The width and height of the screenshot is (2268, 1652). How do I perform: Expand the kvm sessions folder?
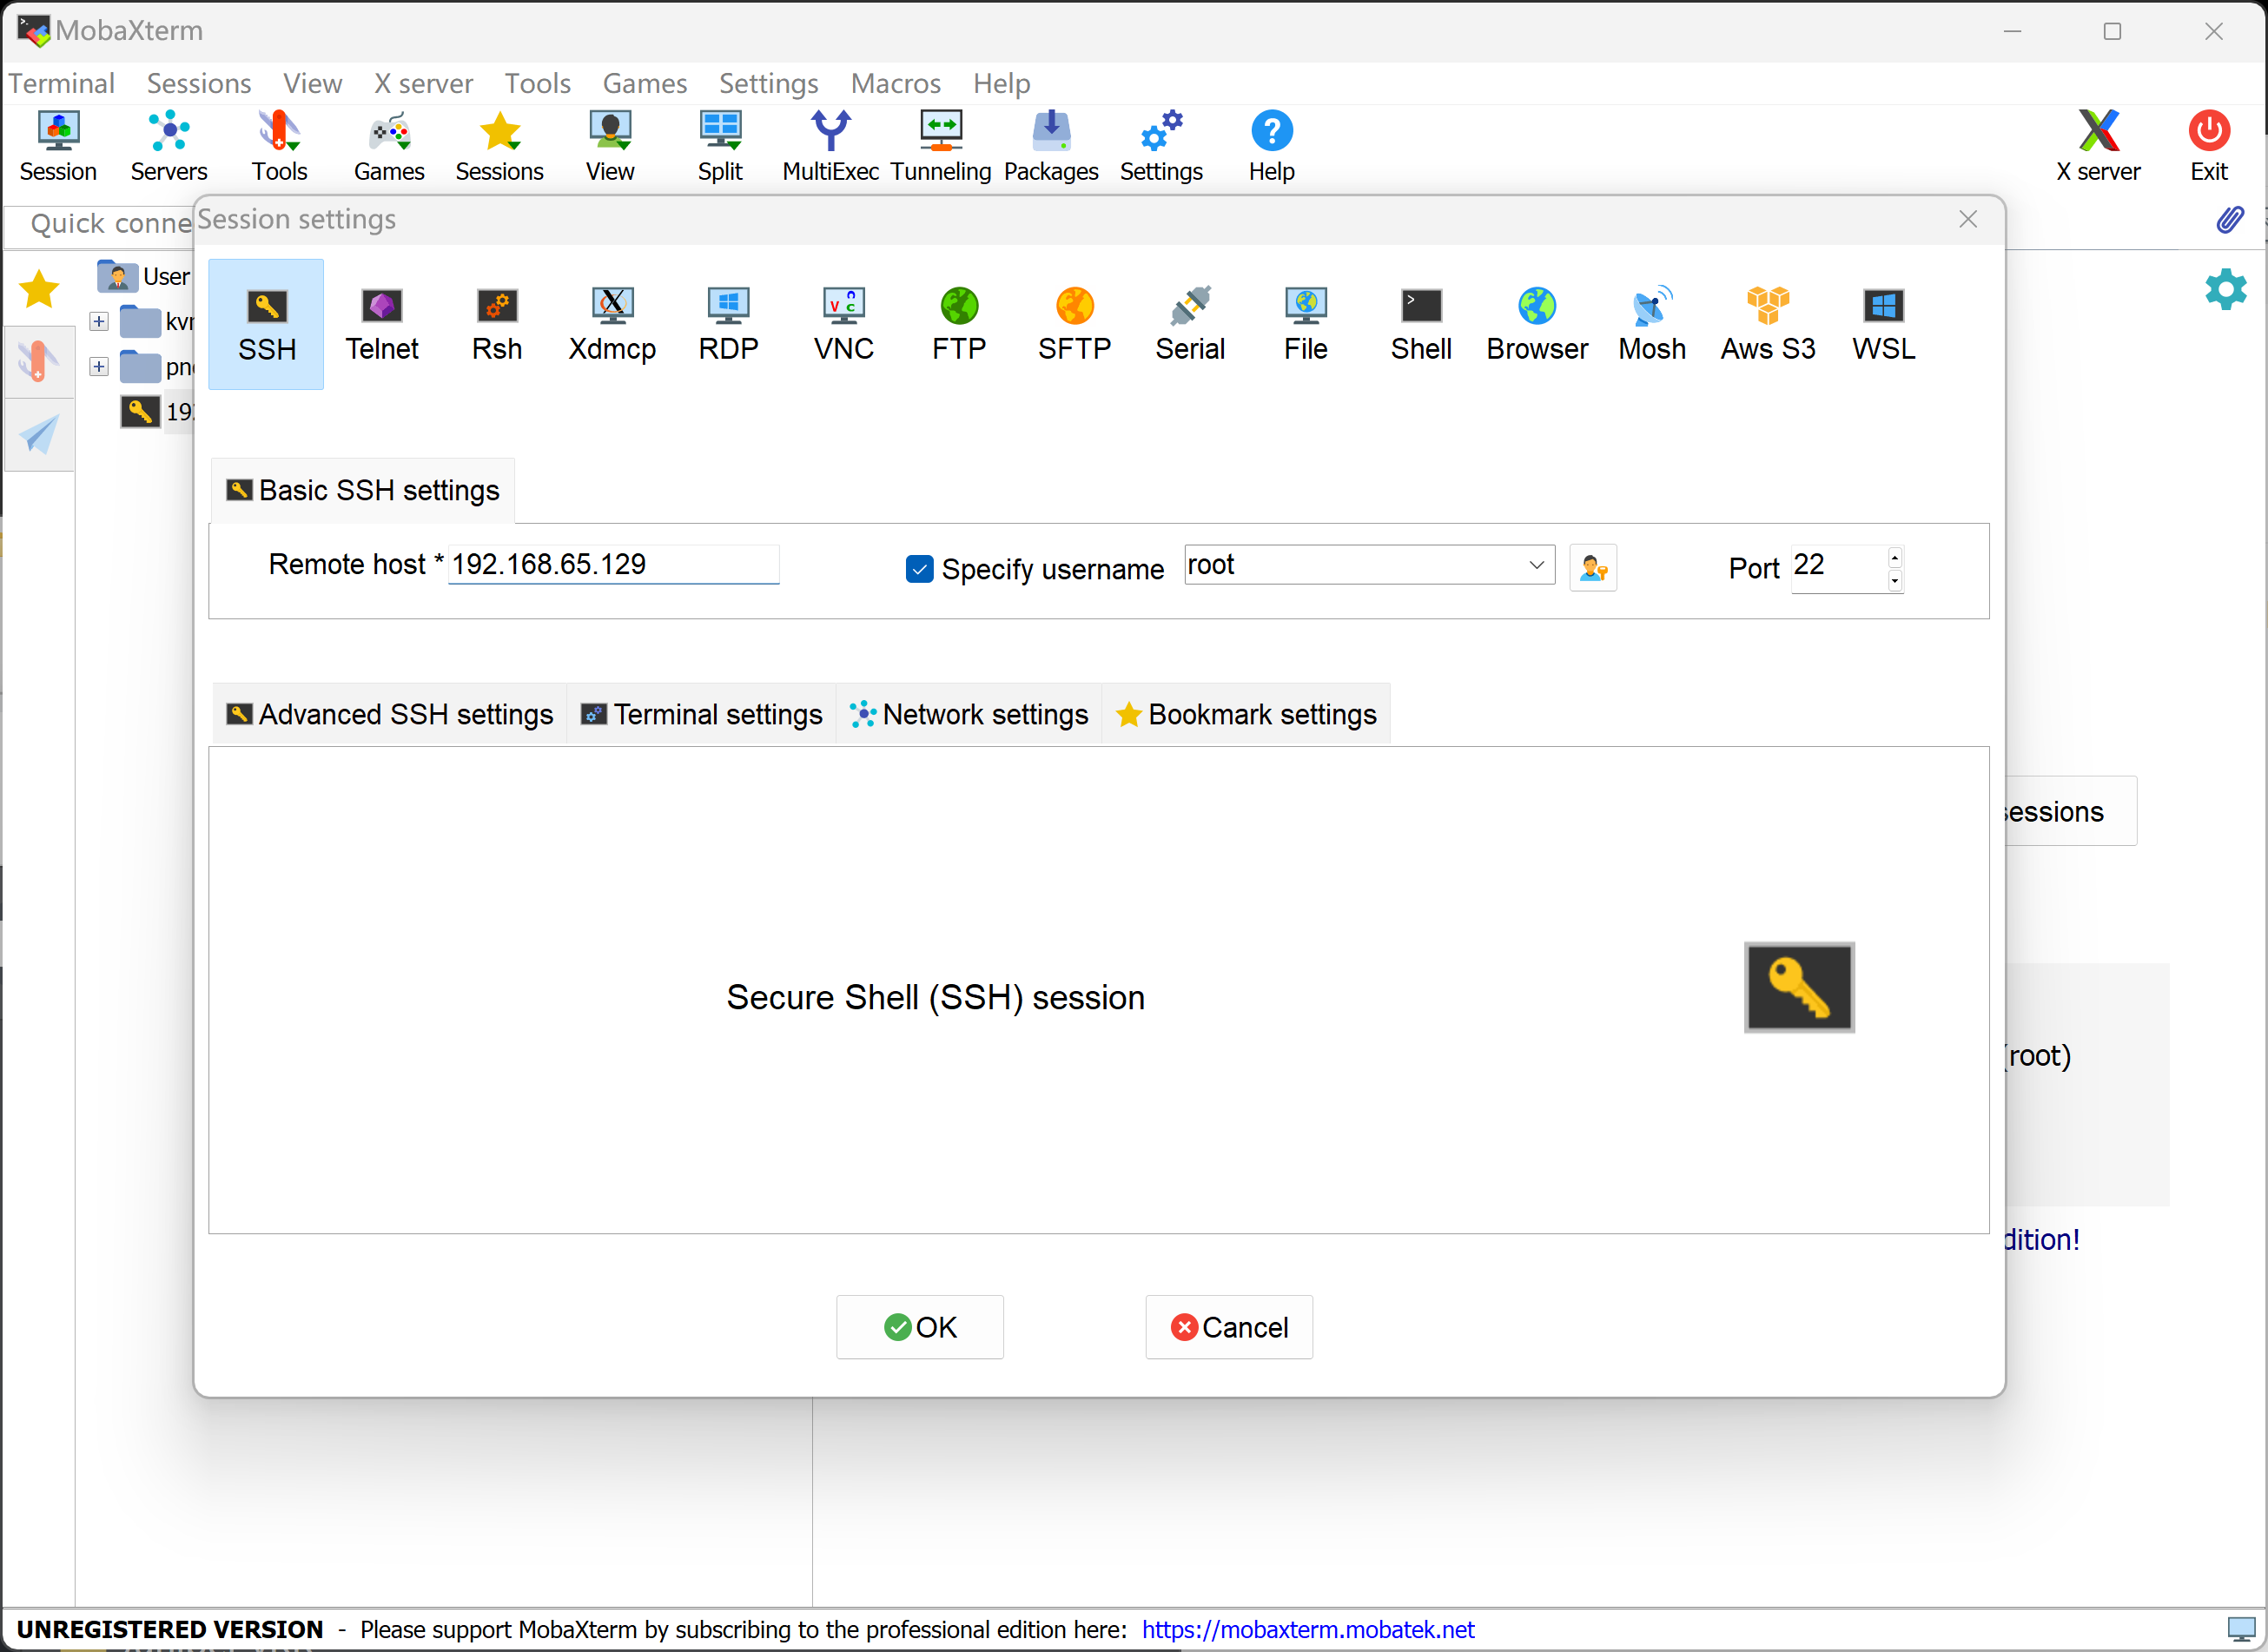coord(98,321)
